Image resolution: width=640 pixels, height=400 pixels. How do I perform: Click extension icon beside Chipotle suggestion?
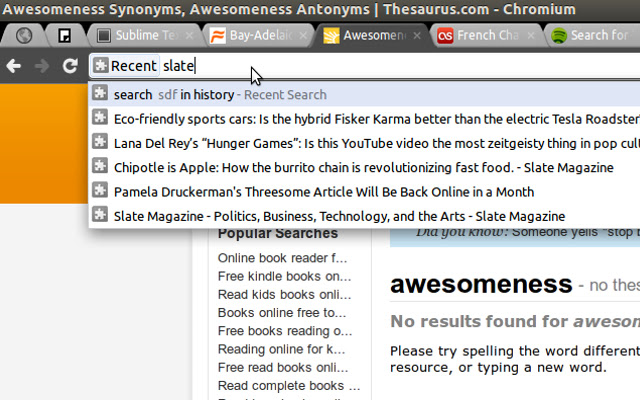pyautogui.click(x=100, y=166)
